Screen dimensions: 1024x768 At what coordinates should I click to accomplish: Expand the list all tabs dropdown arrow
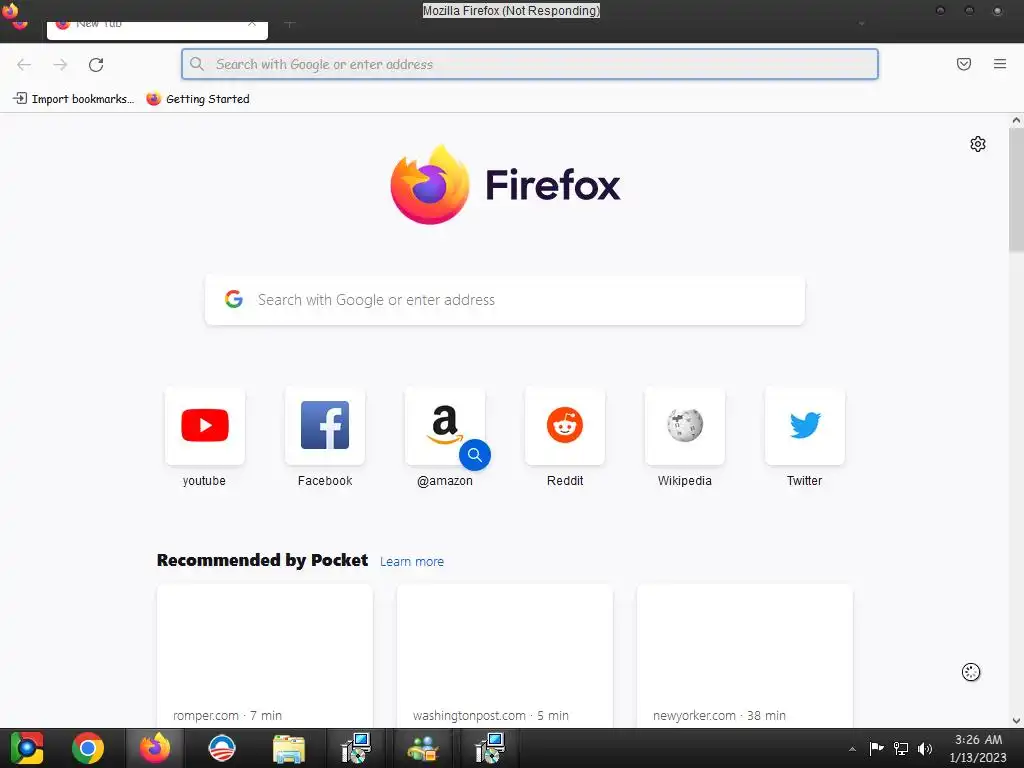(861, 24)
